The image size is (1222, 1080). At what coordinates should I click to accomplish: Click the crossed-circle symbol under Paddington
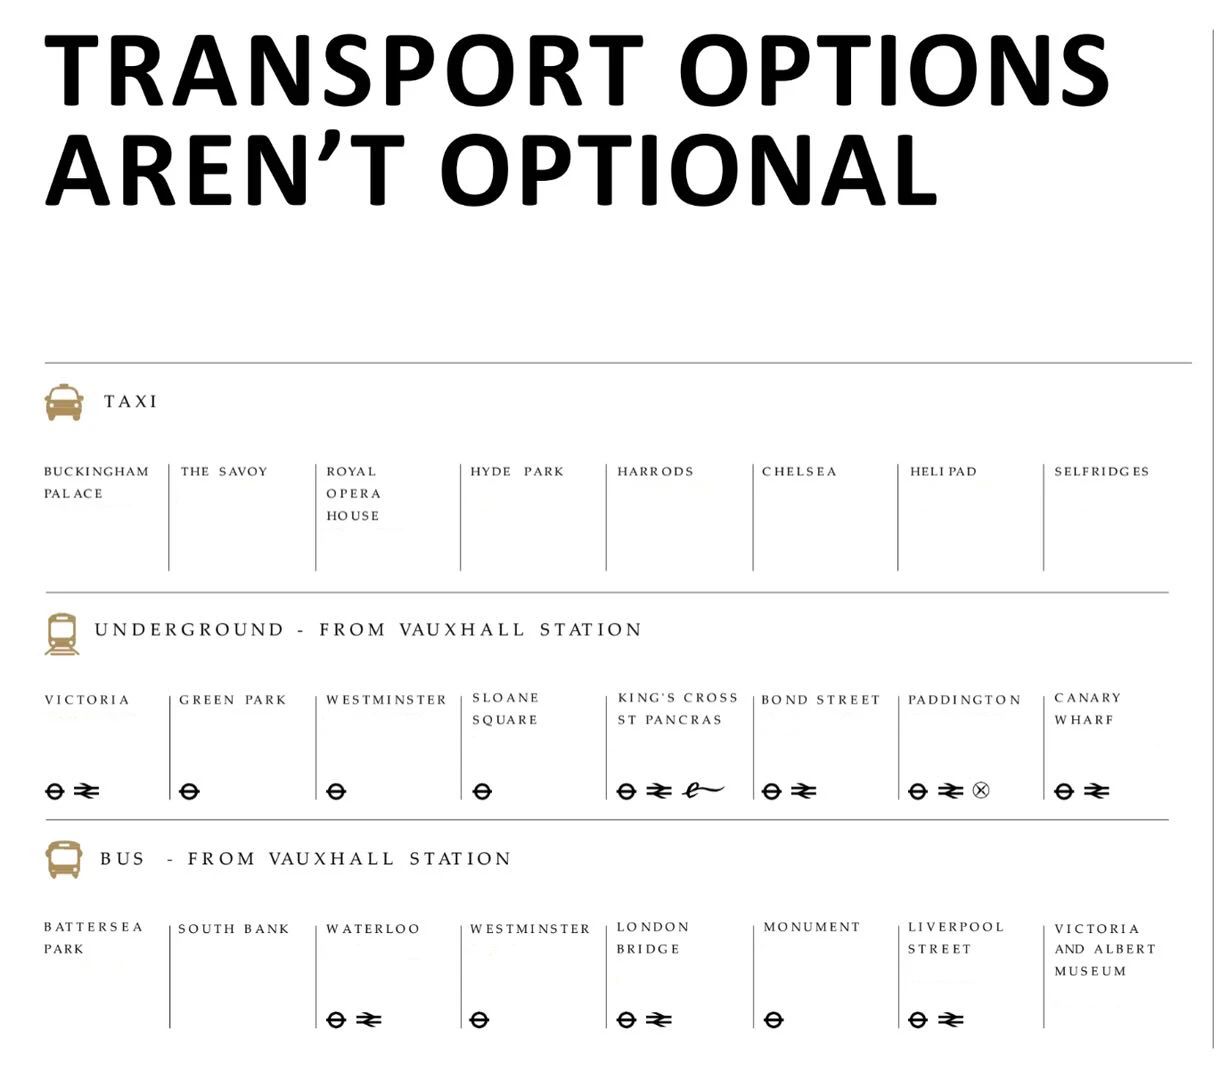coord(981,791)
